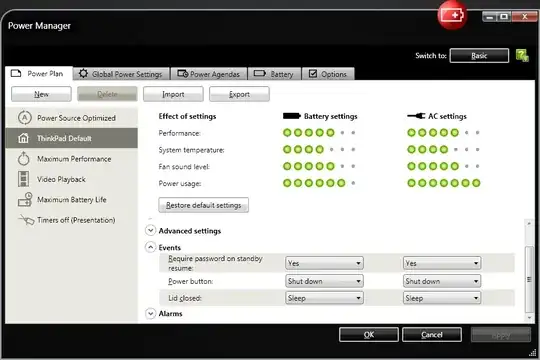Confirm with the OK button

(369, 335)
